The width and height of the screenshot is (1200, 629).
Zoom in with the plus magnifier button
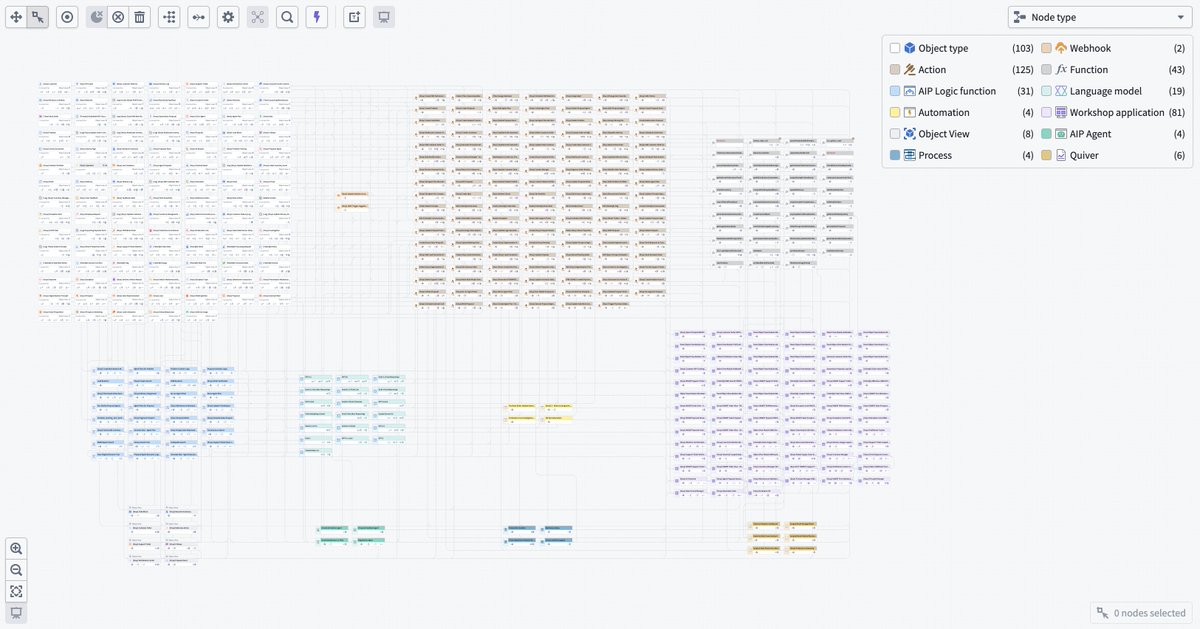tap(16, 548)
